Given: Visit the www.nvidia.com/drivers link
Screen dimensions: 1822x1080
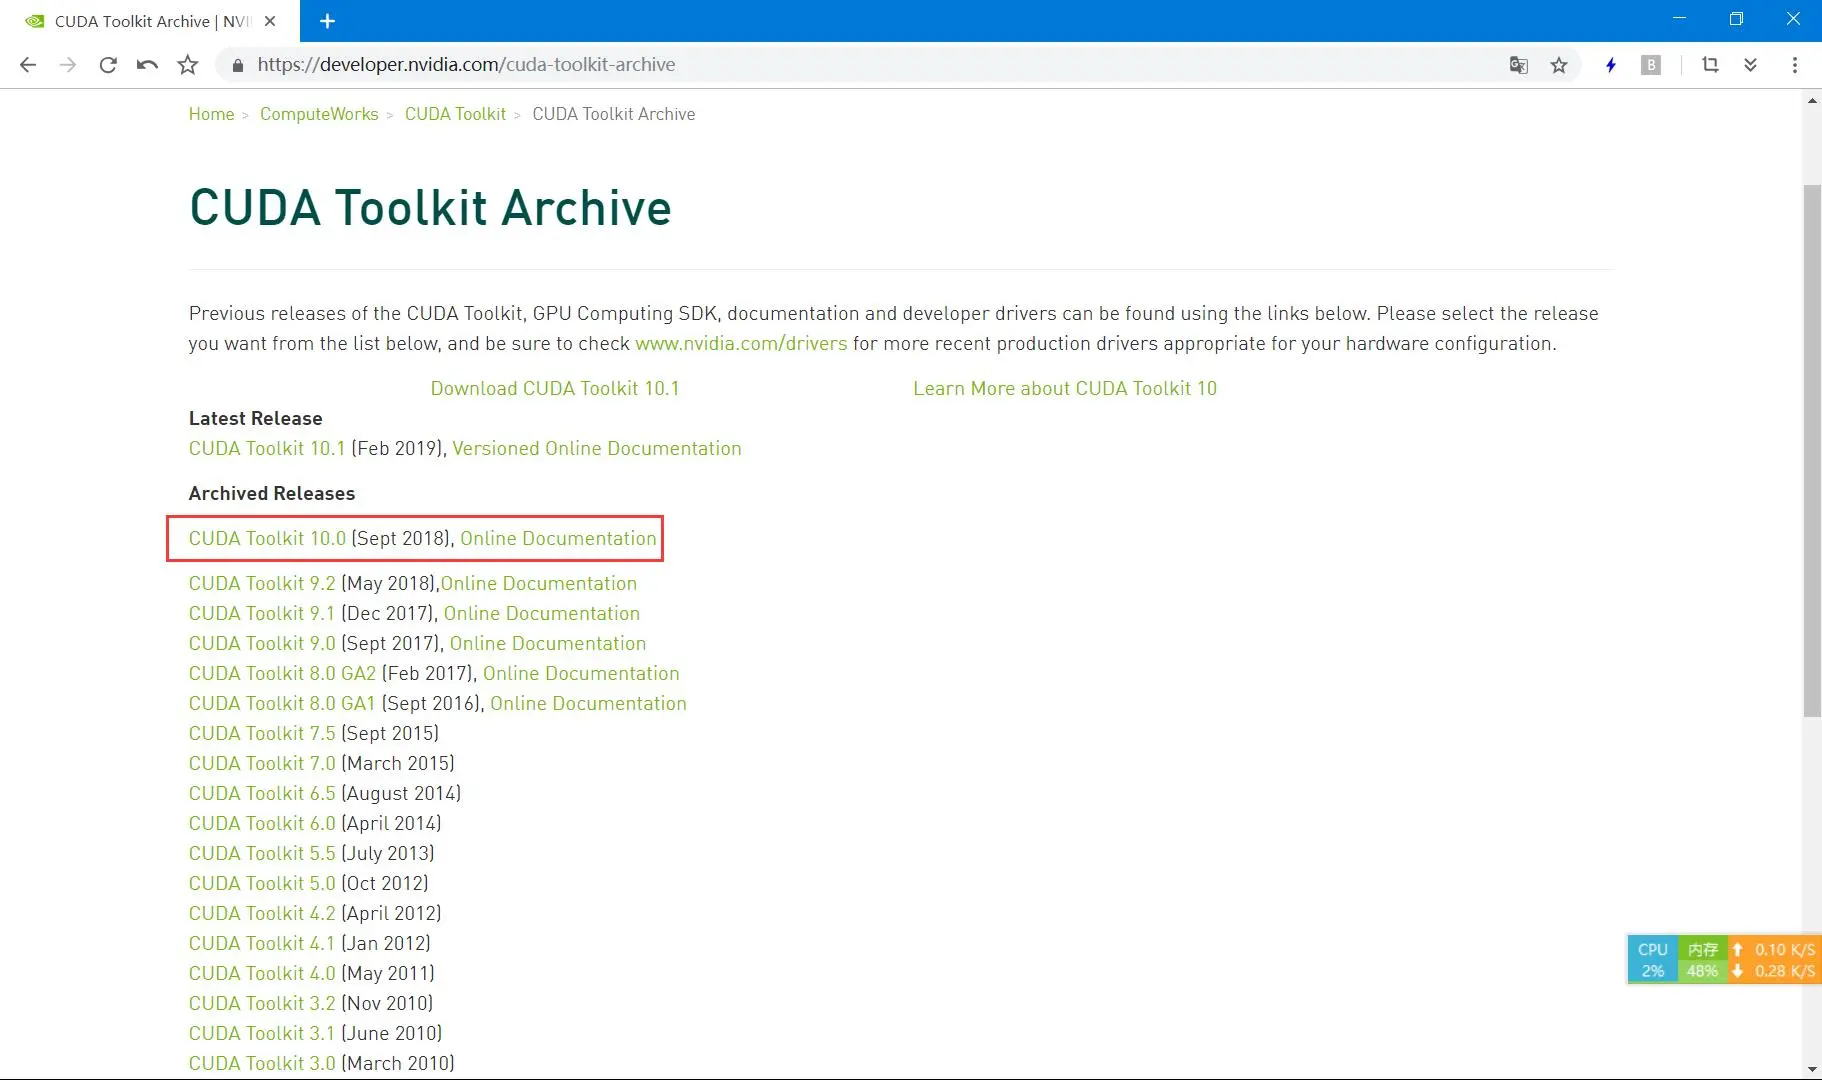Looking at the screenshot, I should coord(741,343).
